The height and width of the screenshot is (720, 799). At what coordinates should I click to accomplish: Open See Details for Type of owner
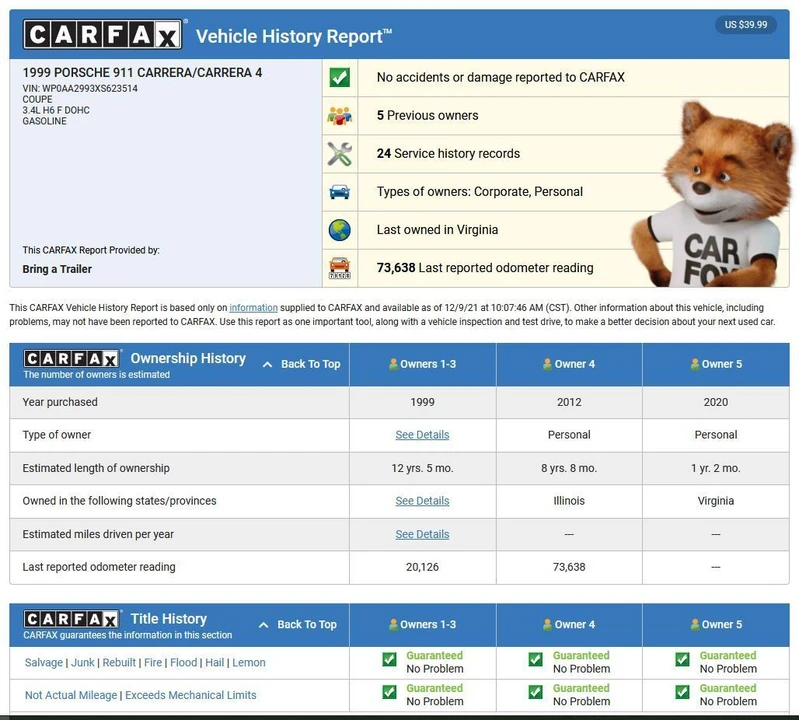[422, 435]
